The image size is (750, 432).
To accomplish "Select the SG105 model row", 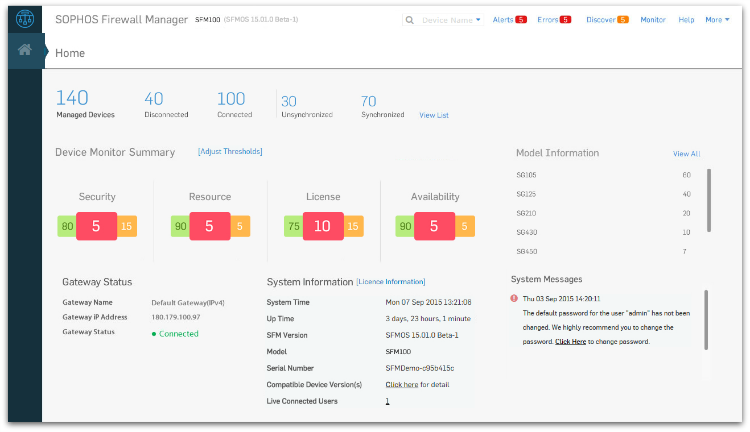I will coord(604,175).
